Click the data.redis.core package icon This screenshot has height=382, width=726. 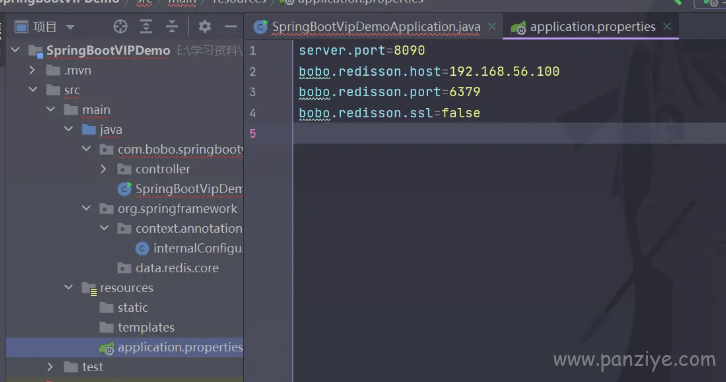124,268
